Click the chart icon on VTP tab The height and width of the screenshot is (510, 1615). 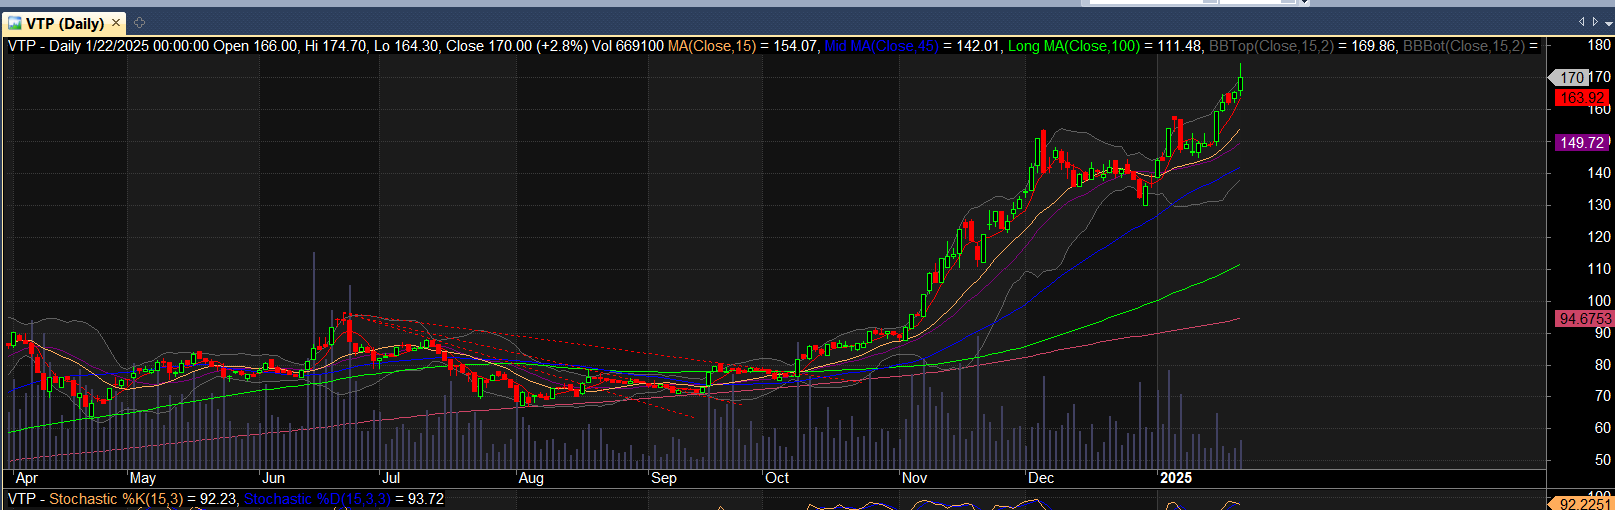tap(15, 23)
